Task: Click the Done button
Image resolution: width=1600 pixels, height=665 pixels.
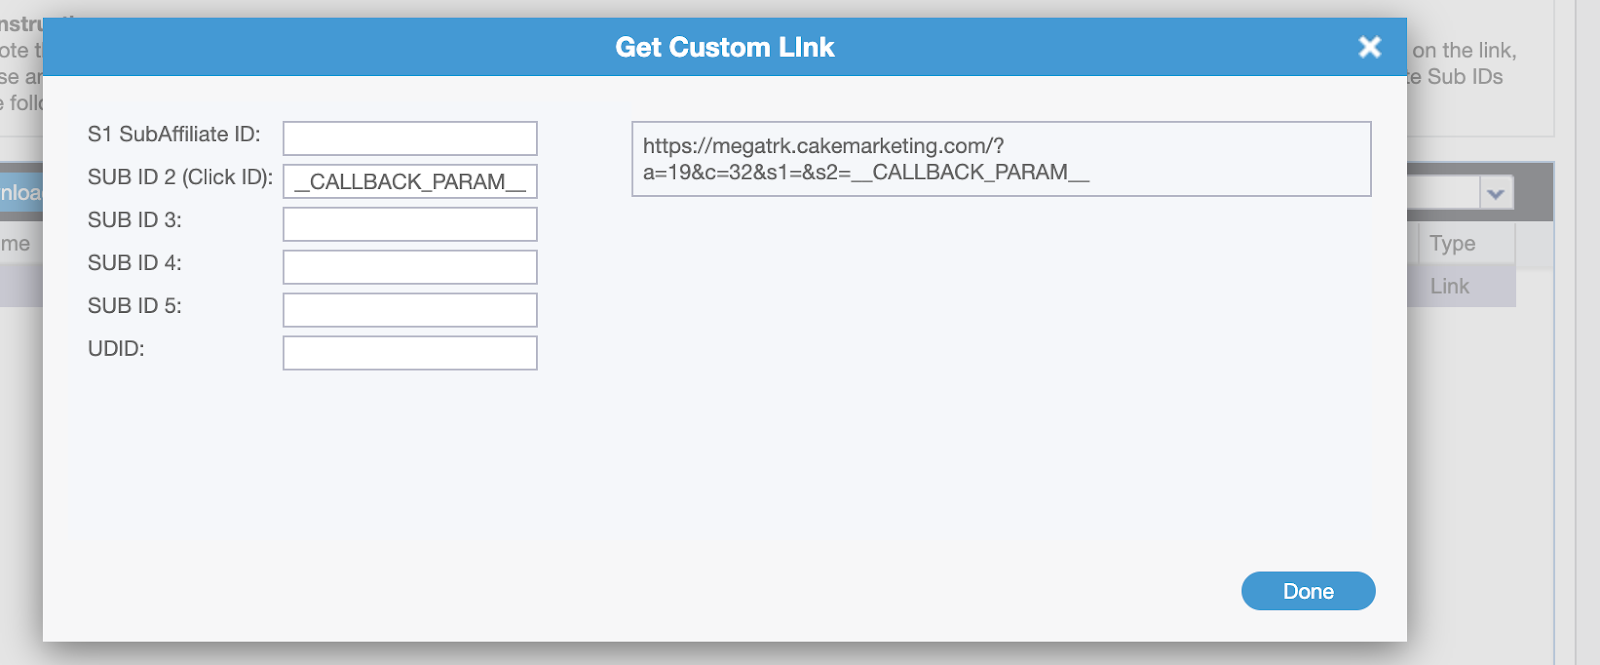Action: [1308, 591]
